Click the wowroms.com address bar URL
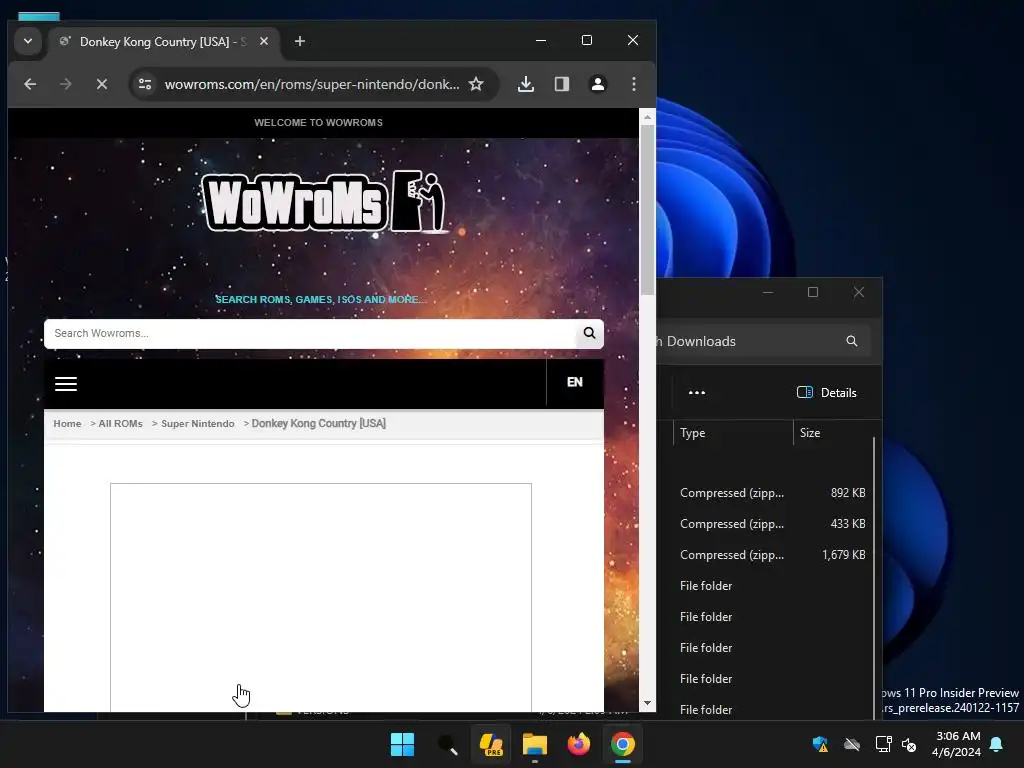 click(x=312, y=84)
